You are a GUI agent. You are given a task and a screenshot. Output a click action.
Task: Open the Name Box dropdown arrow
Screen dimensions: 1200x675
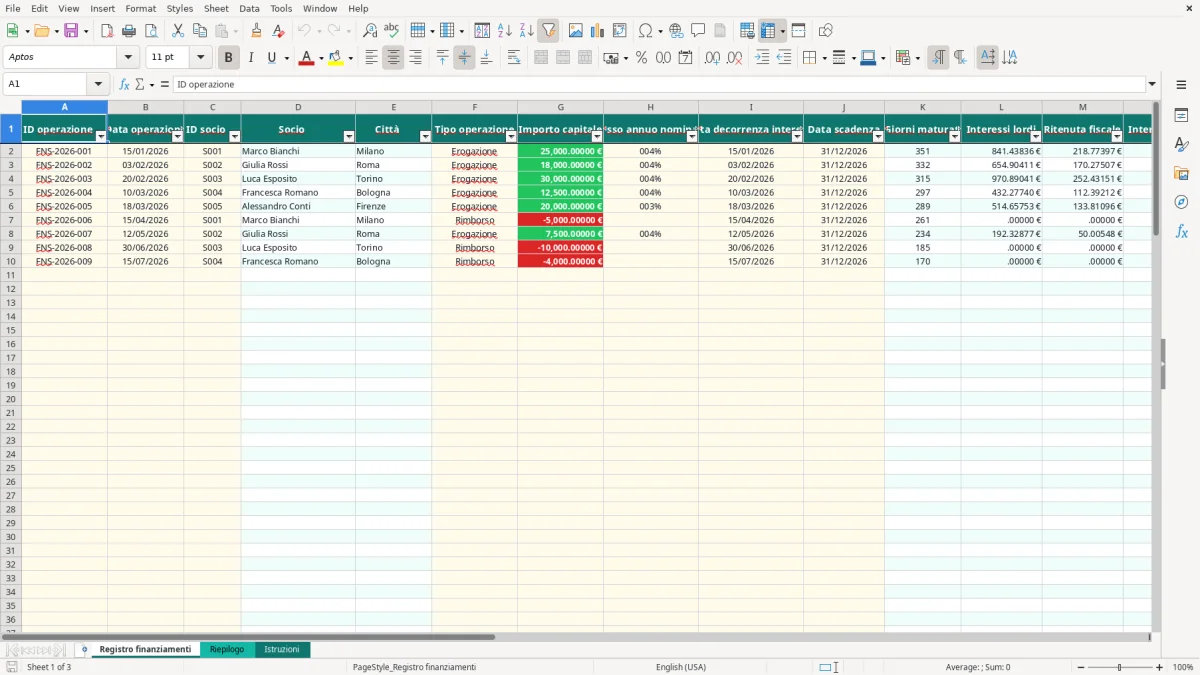pyautogui.click(x=98, y=84)
